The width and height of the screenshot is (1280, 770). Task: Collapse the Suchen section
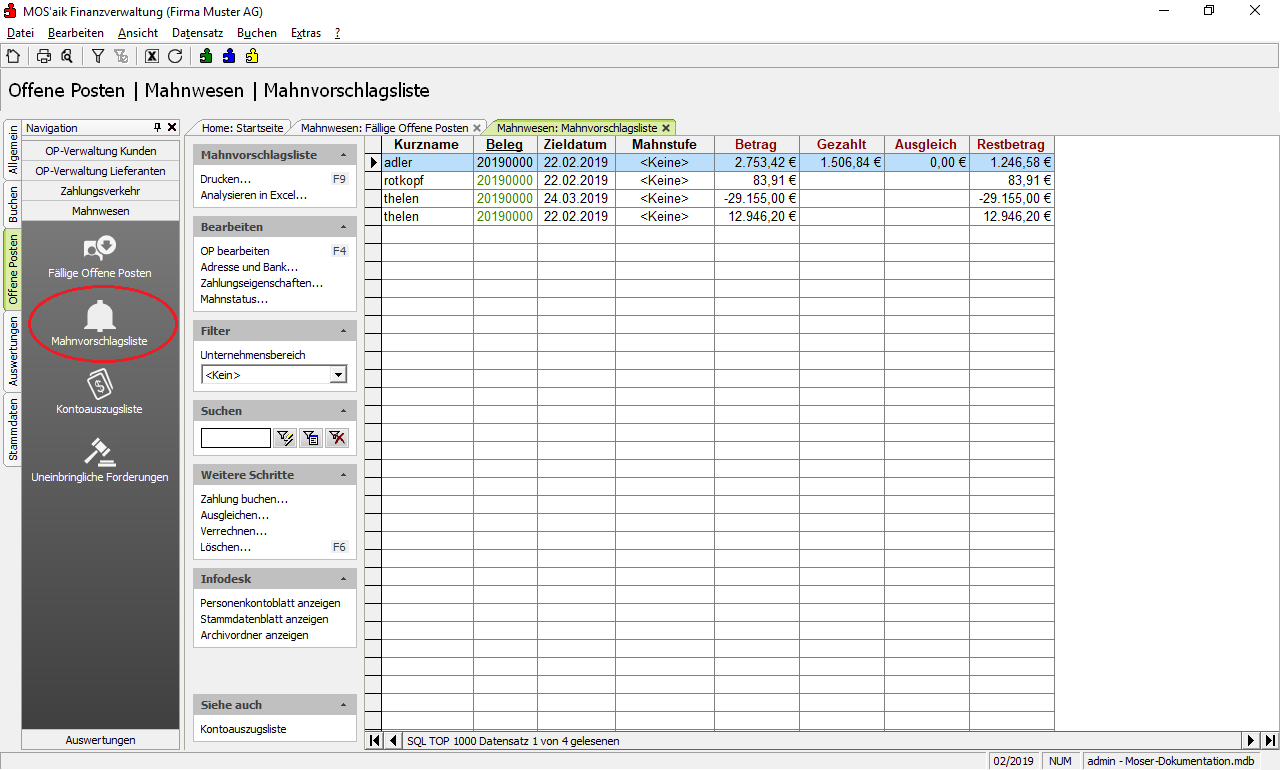[344, 411]
